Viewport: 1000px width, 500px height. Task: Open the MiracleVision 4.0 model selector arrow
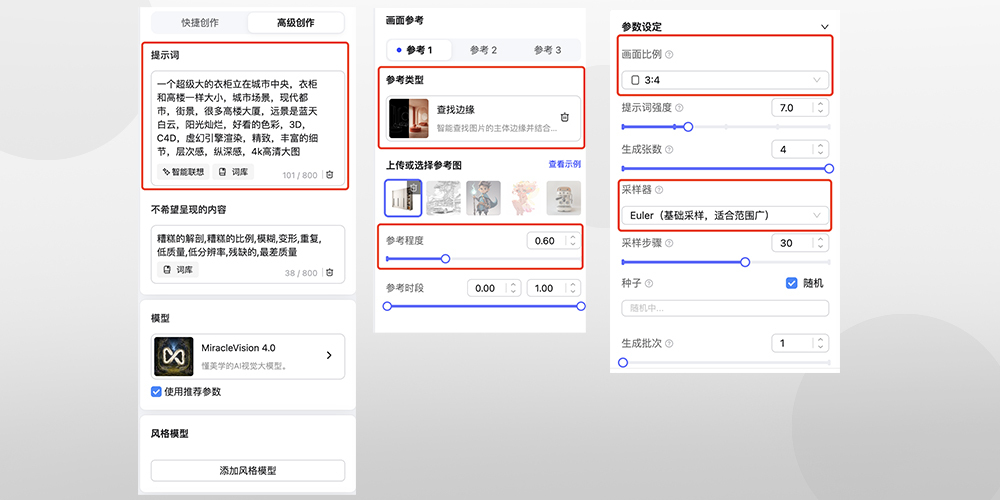(329, 355)
